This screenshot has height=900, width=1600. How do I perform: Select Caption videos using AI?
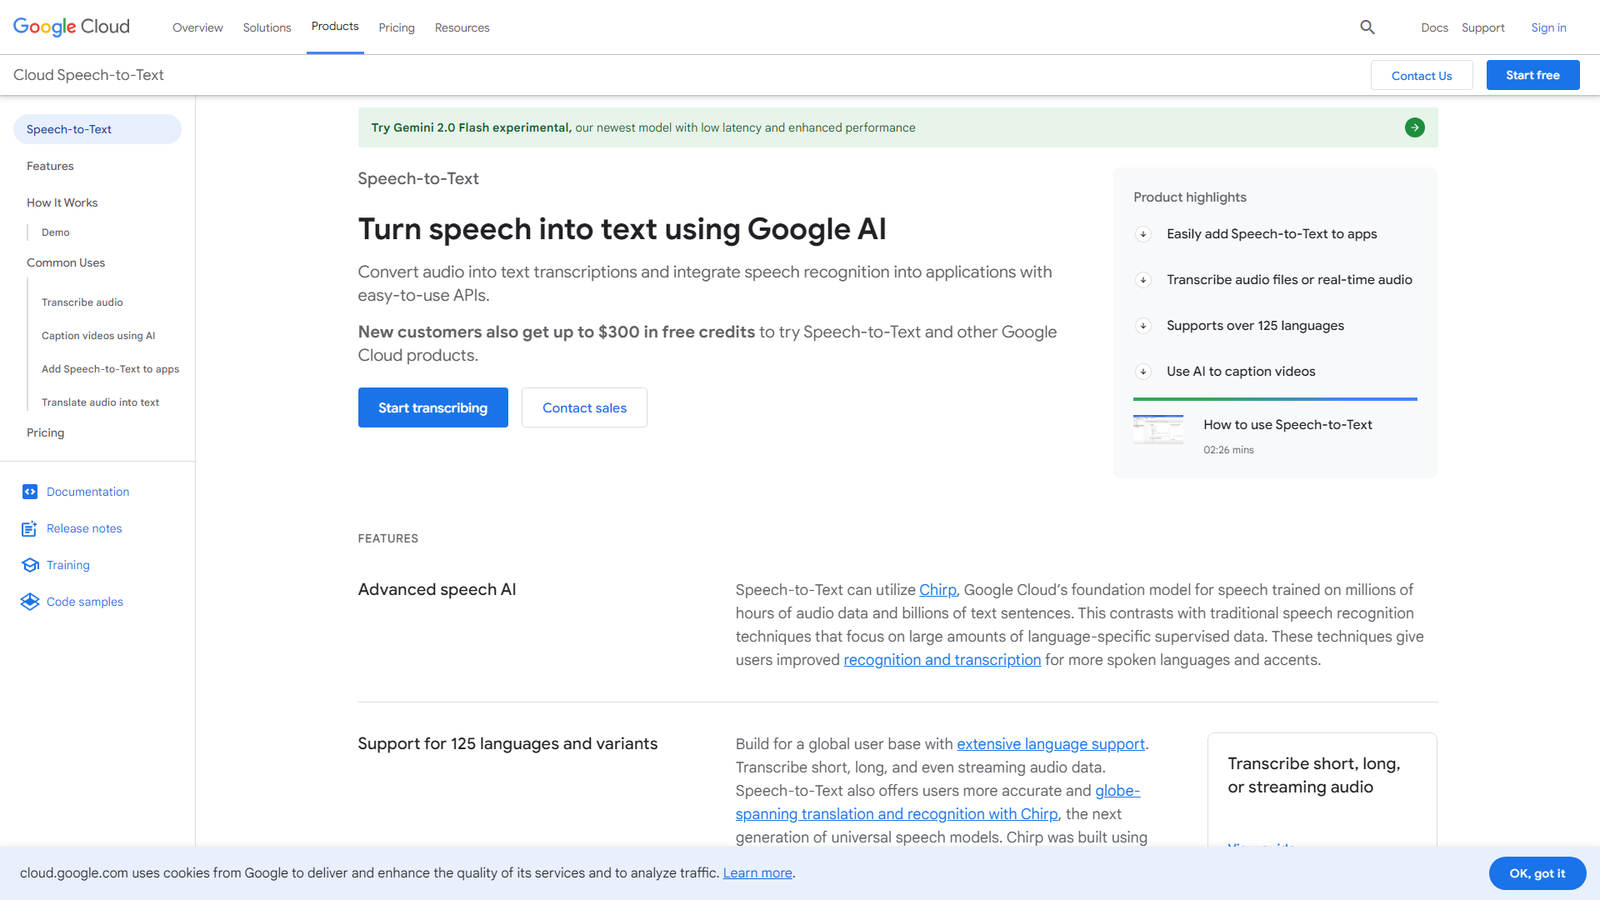98,336
